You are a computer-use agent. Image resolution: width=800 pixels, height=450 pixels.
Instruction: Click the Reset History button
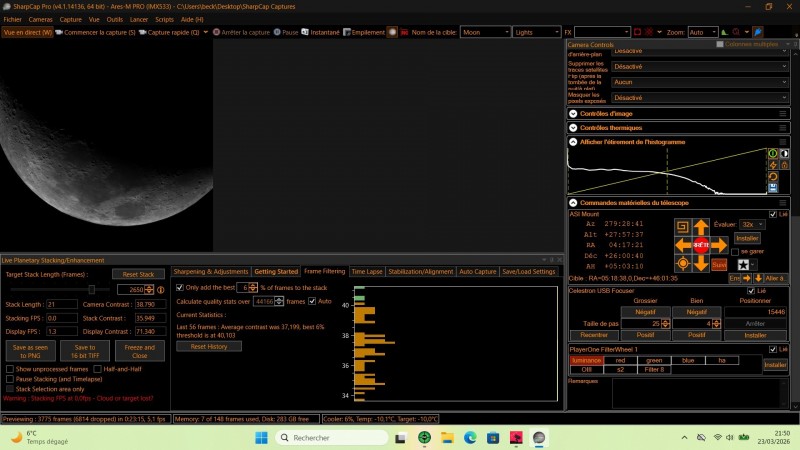[x=209, y=346]
